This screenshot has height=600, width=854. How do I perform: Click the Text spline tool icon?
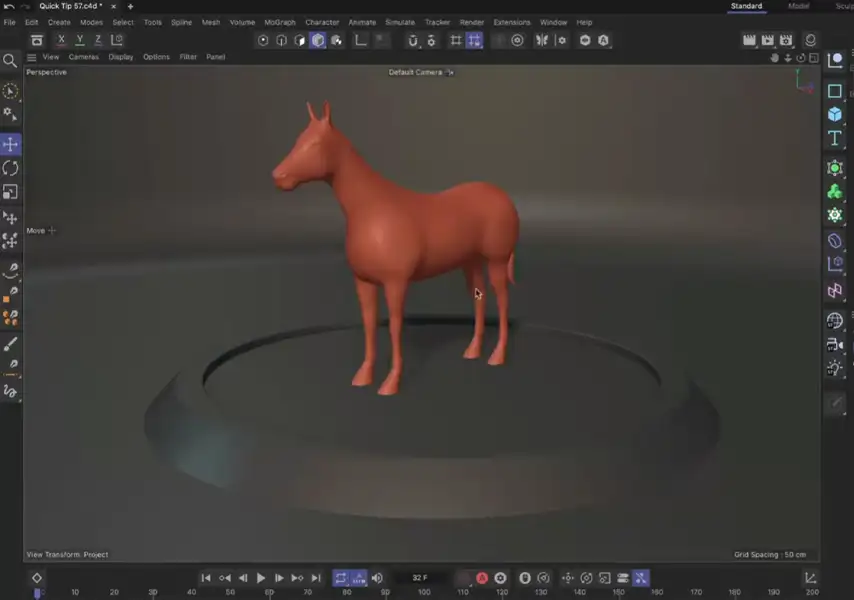pyautogui.click(x=835, y=138)
